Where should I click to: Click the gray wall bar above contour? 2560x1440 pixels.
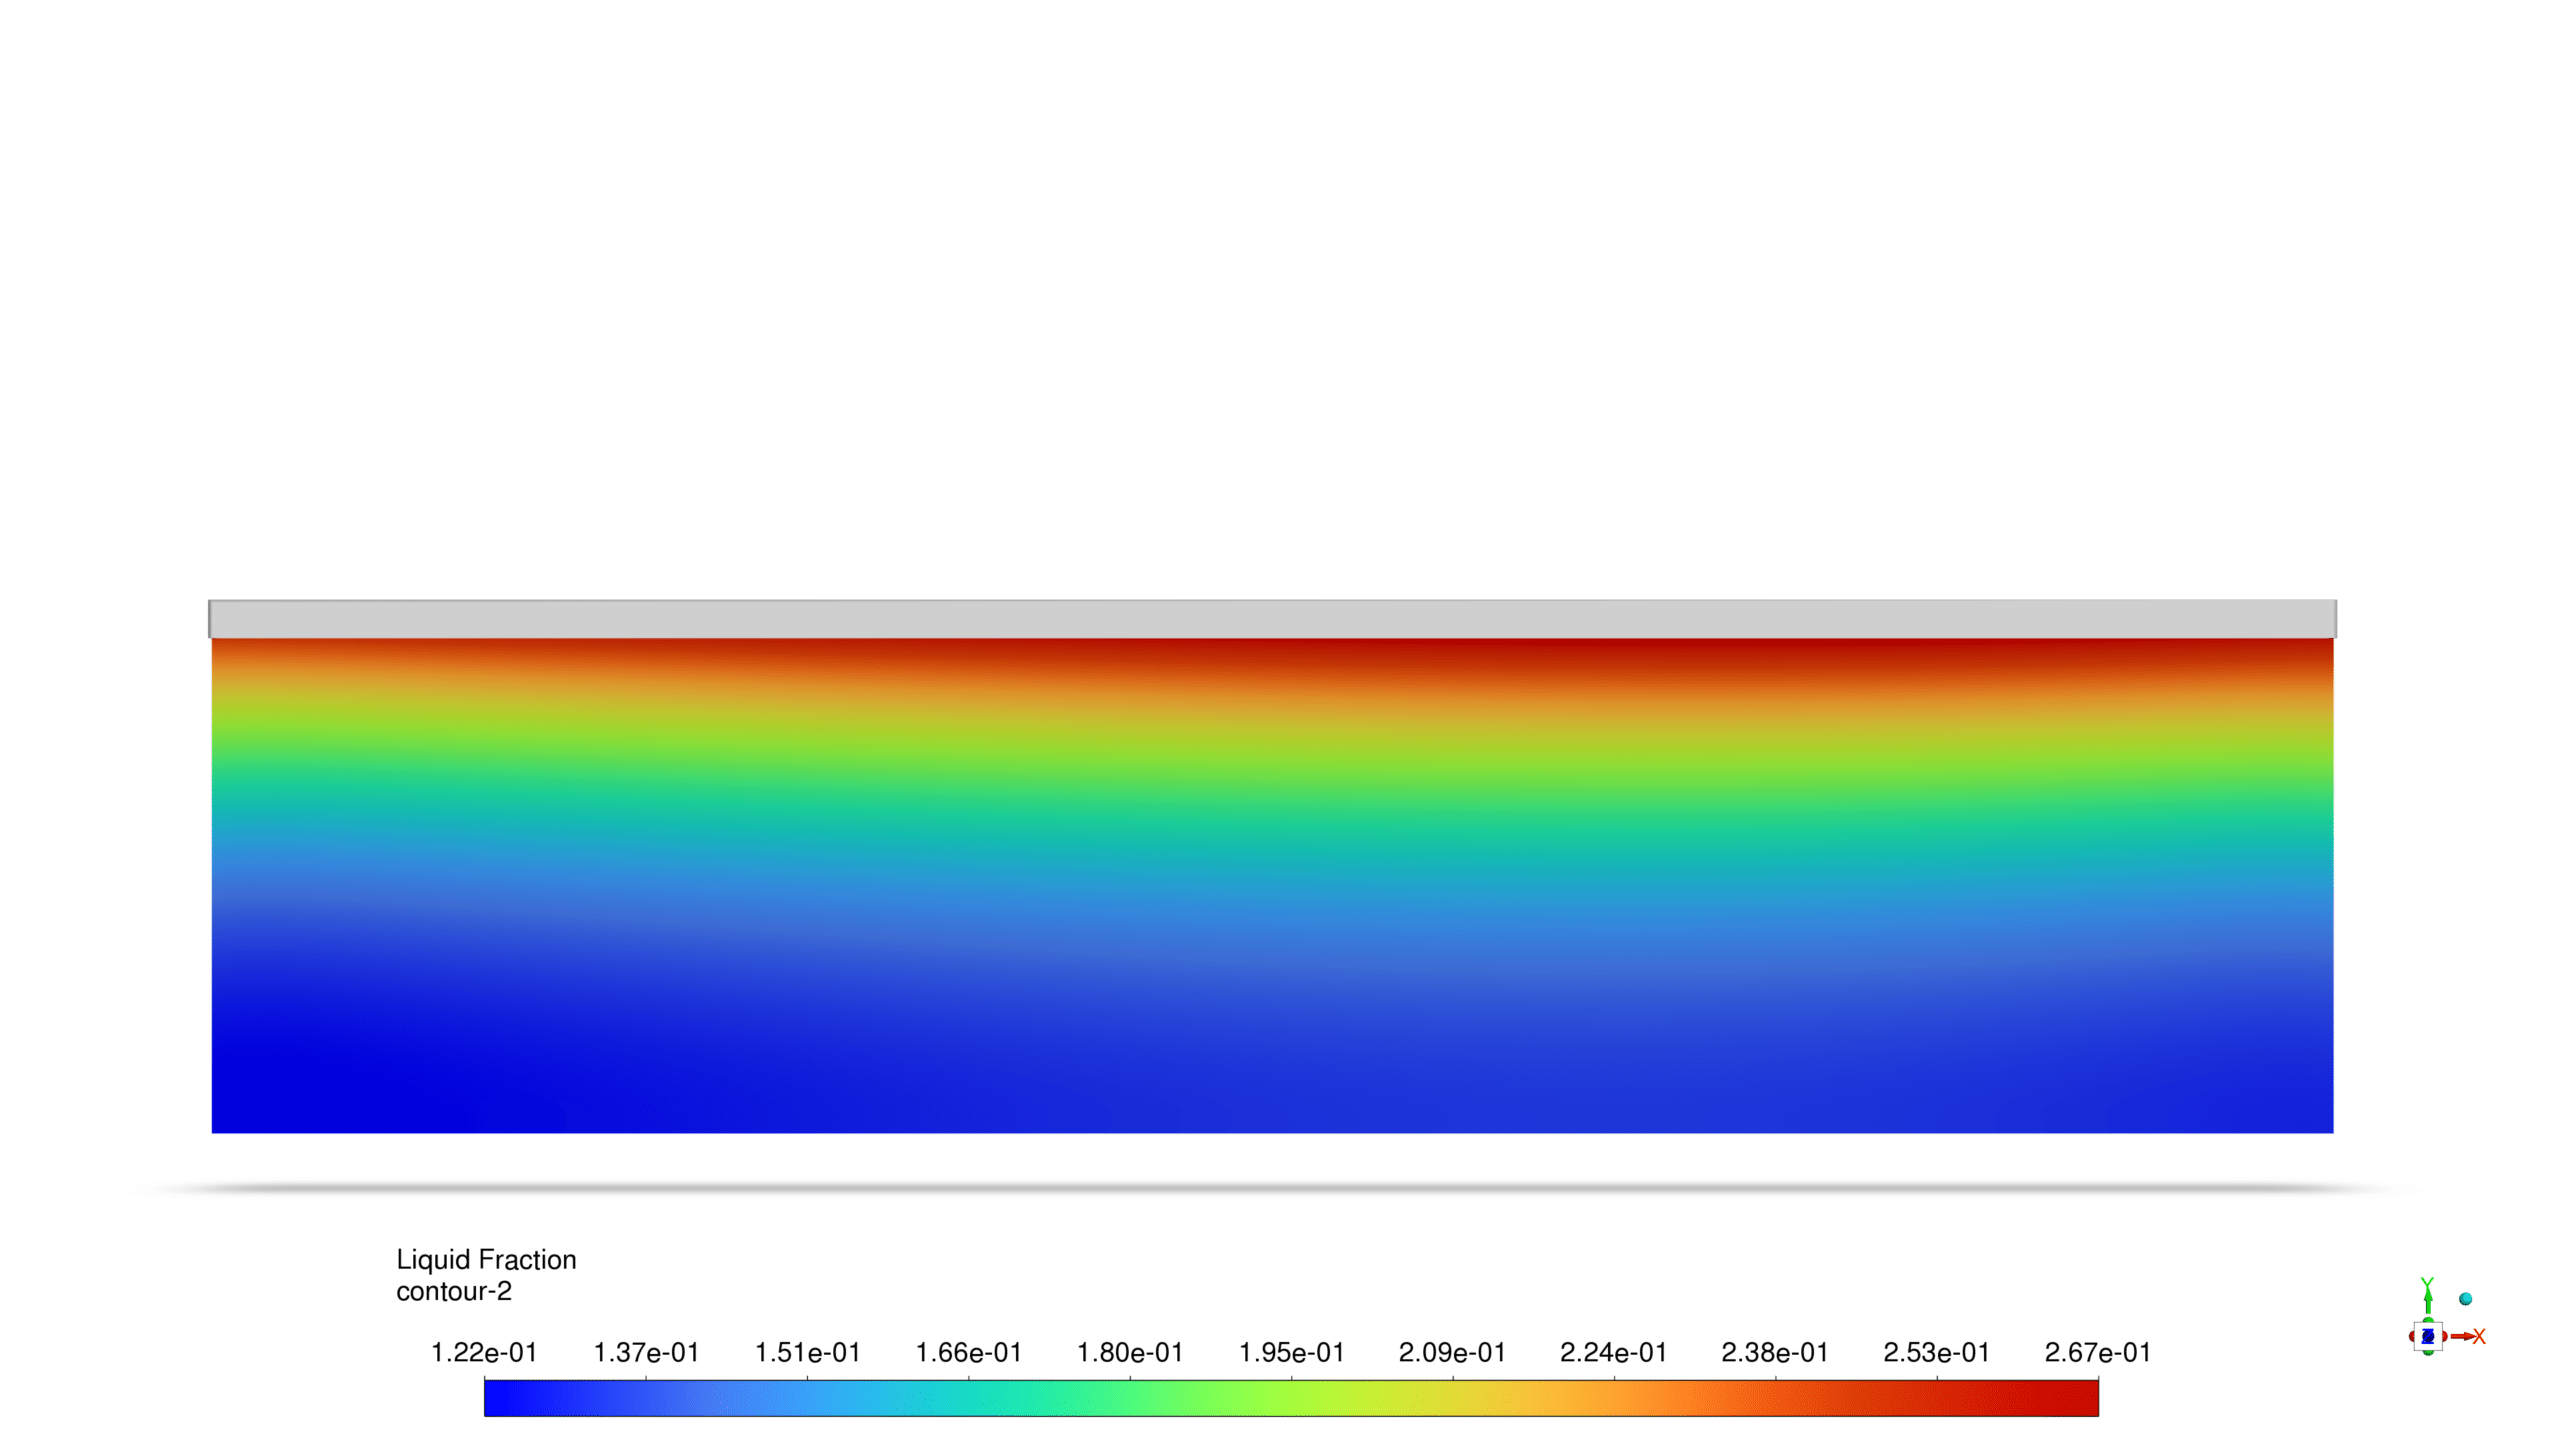point(1272,619)
